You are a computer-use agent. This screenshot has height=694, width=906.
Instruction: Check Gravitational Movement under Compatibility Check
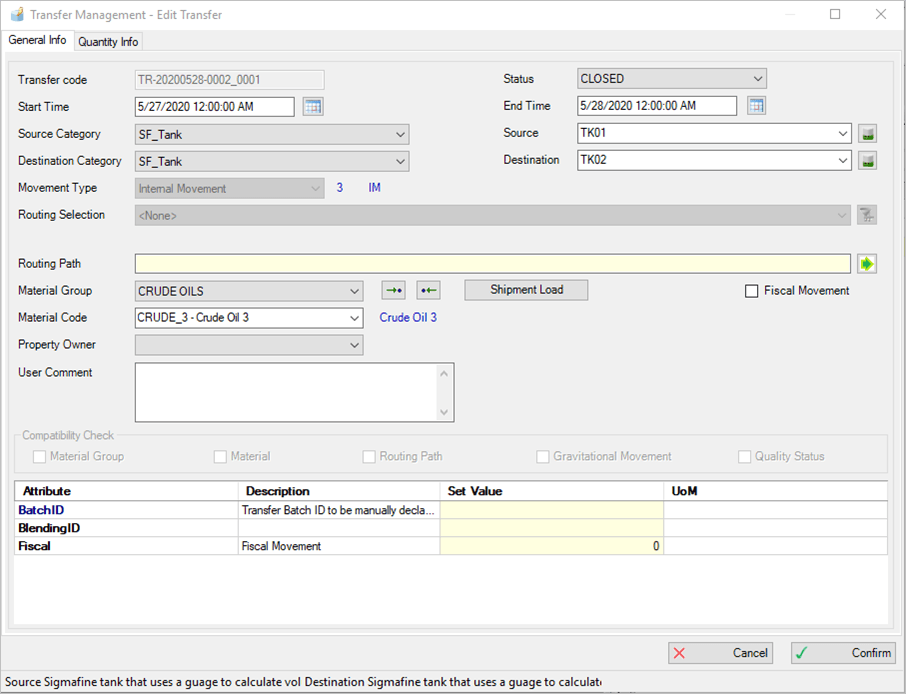(x=542, y=456)
